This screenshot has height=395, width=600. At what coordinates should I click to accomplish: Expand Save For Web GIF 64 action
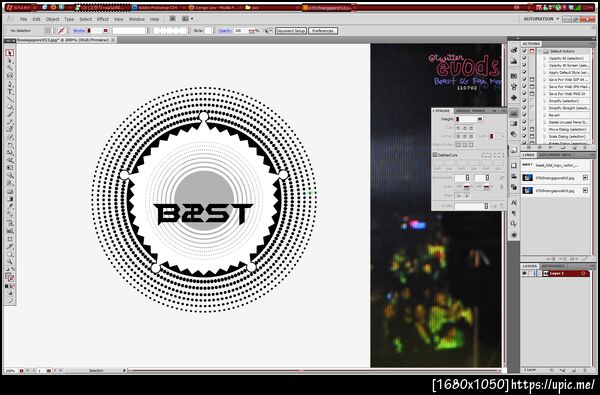[545, 80]
